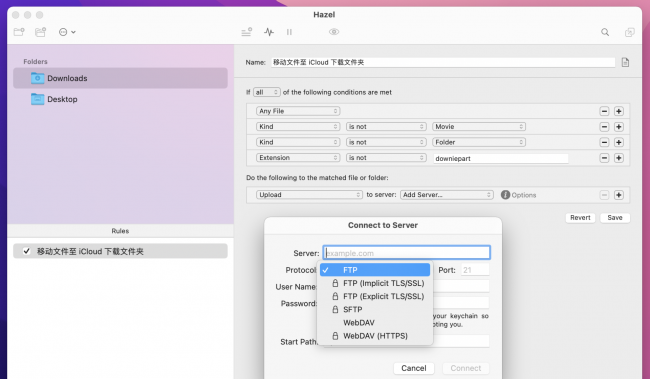Add condition after Kind is not Folder
Image resolution: width=650 pixels, height=379 pixels.
tap(618, 142)
